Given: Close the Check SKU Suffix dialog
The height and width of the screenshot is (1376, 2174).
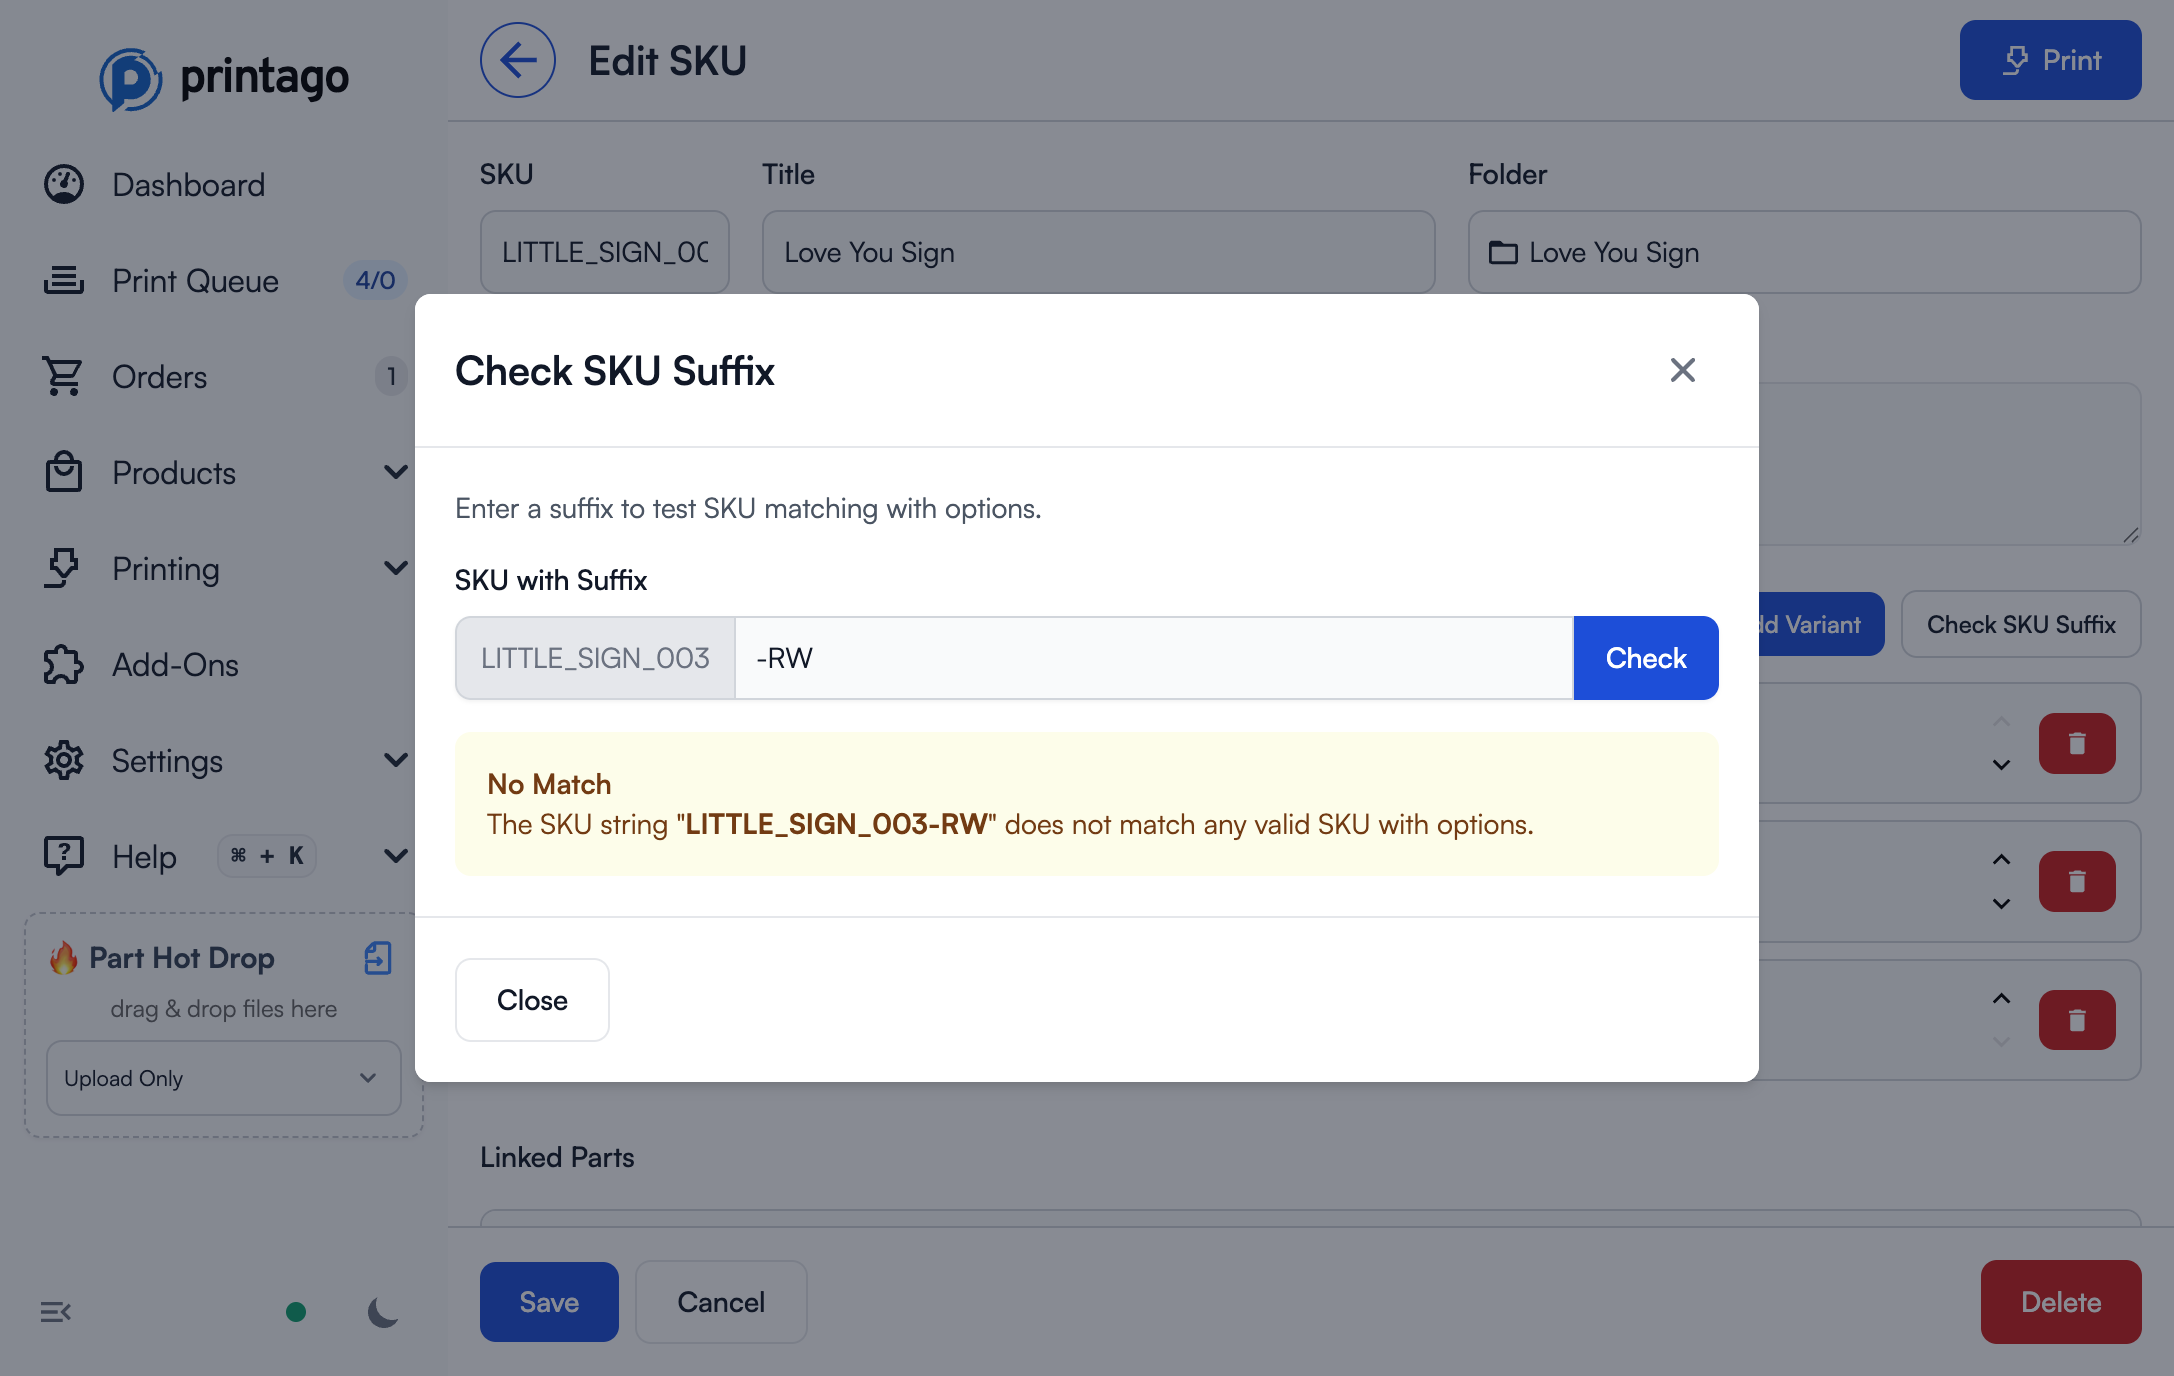Looking at the screenshot, I should pyautogui.click(x=1683, y=370).
